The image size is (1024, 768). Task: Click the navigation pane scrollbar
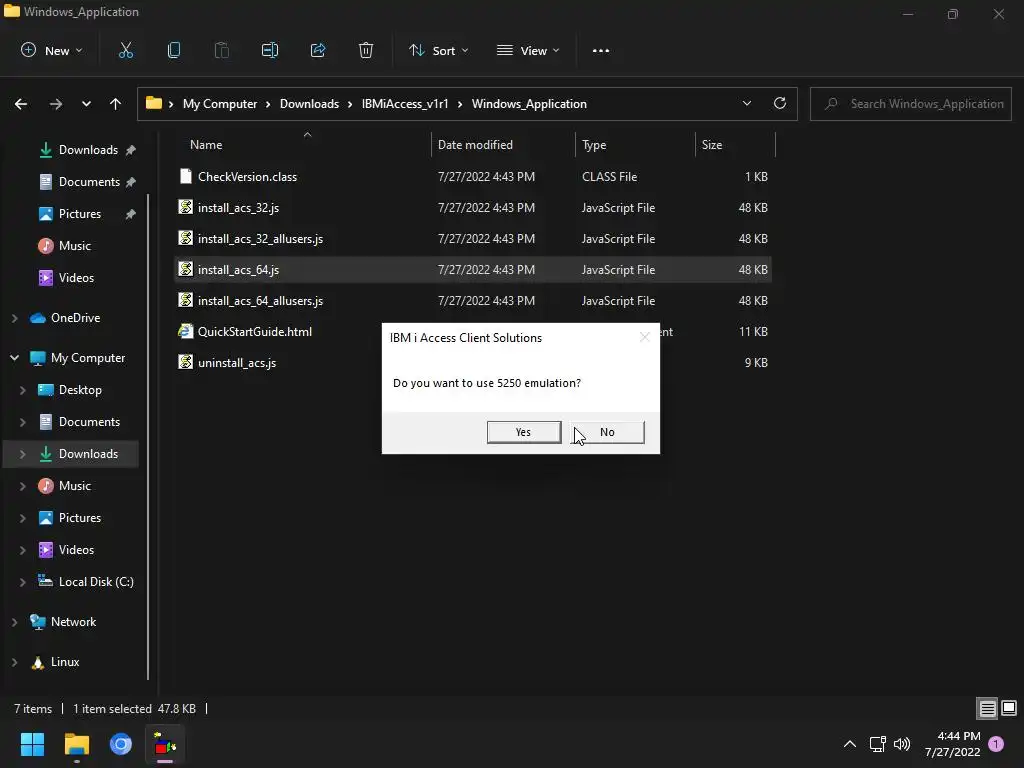click(x=148, y=436)
